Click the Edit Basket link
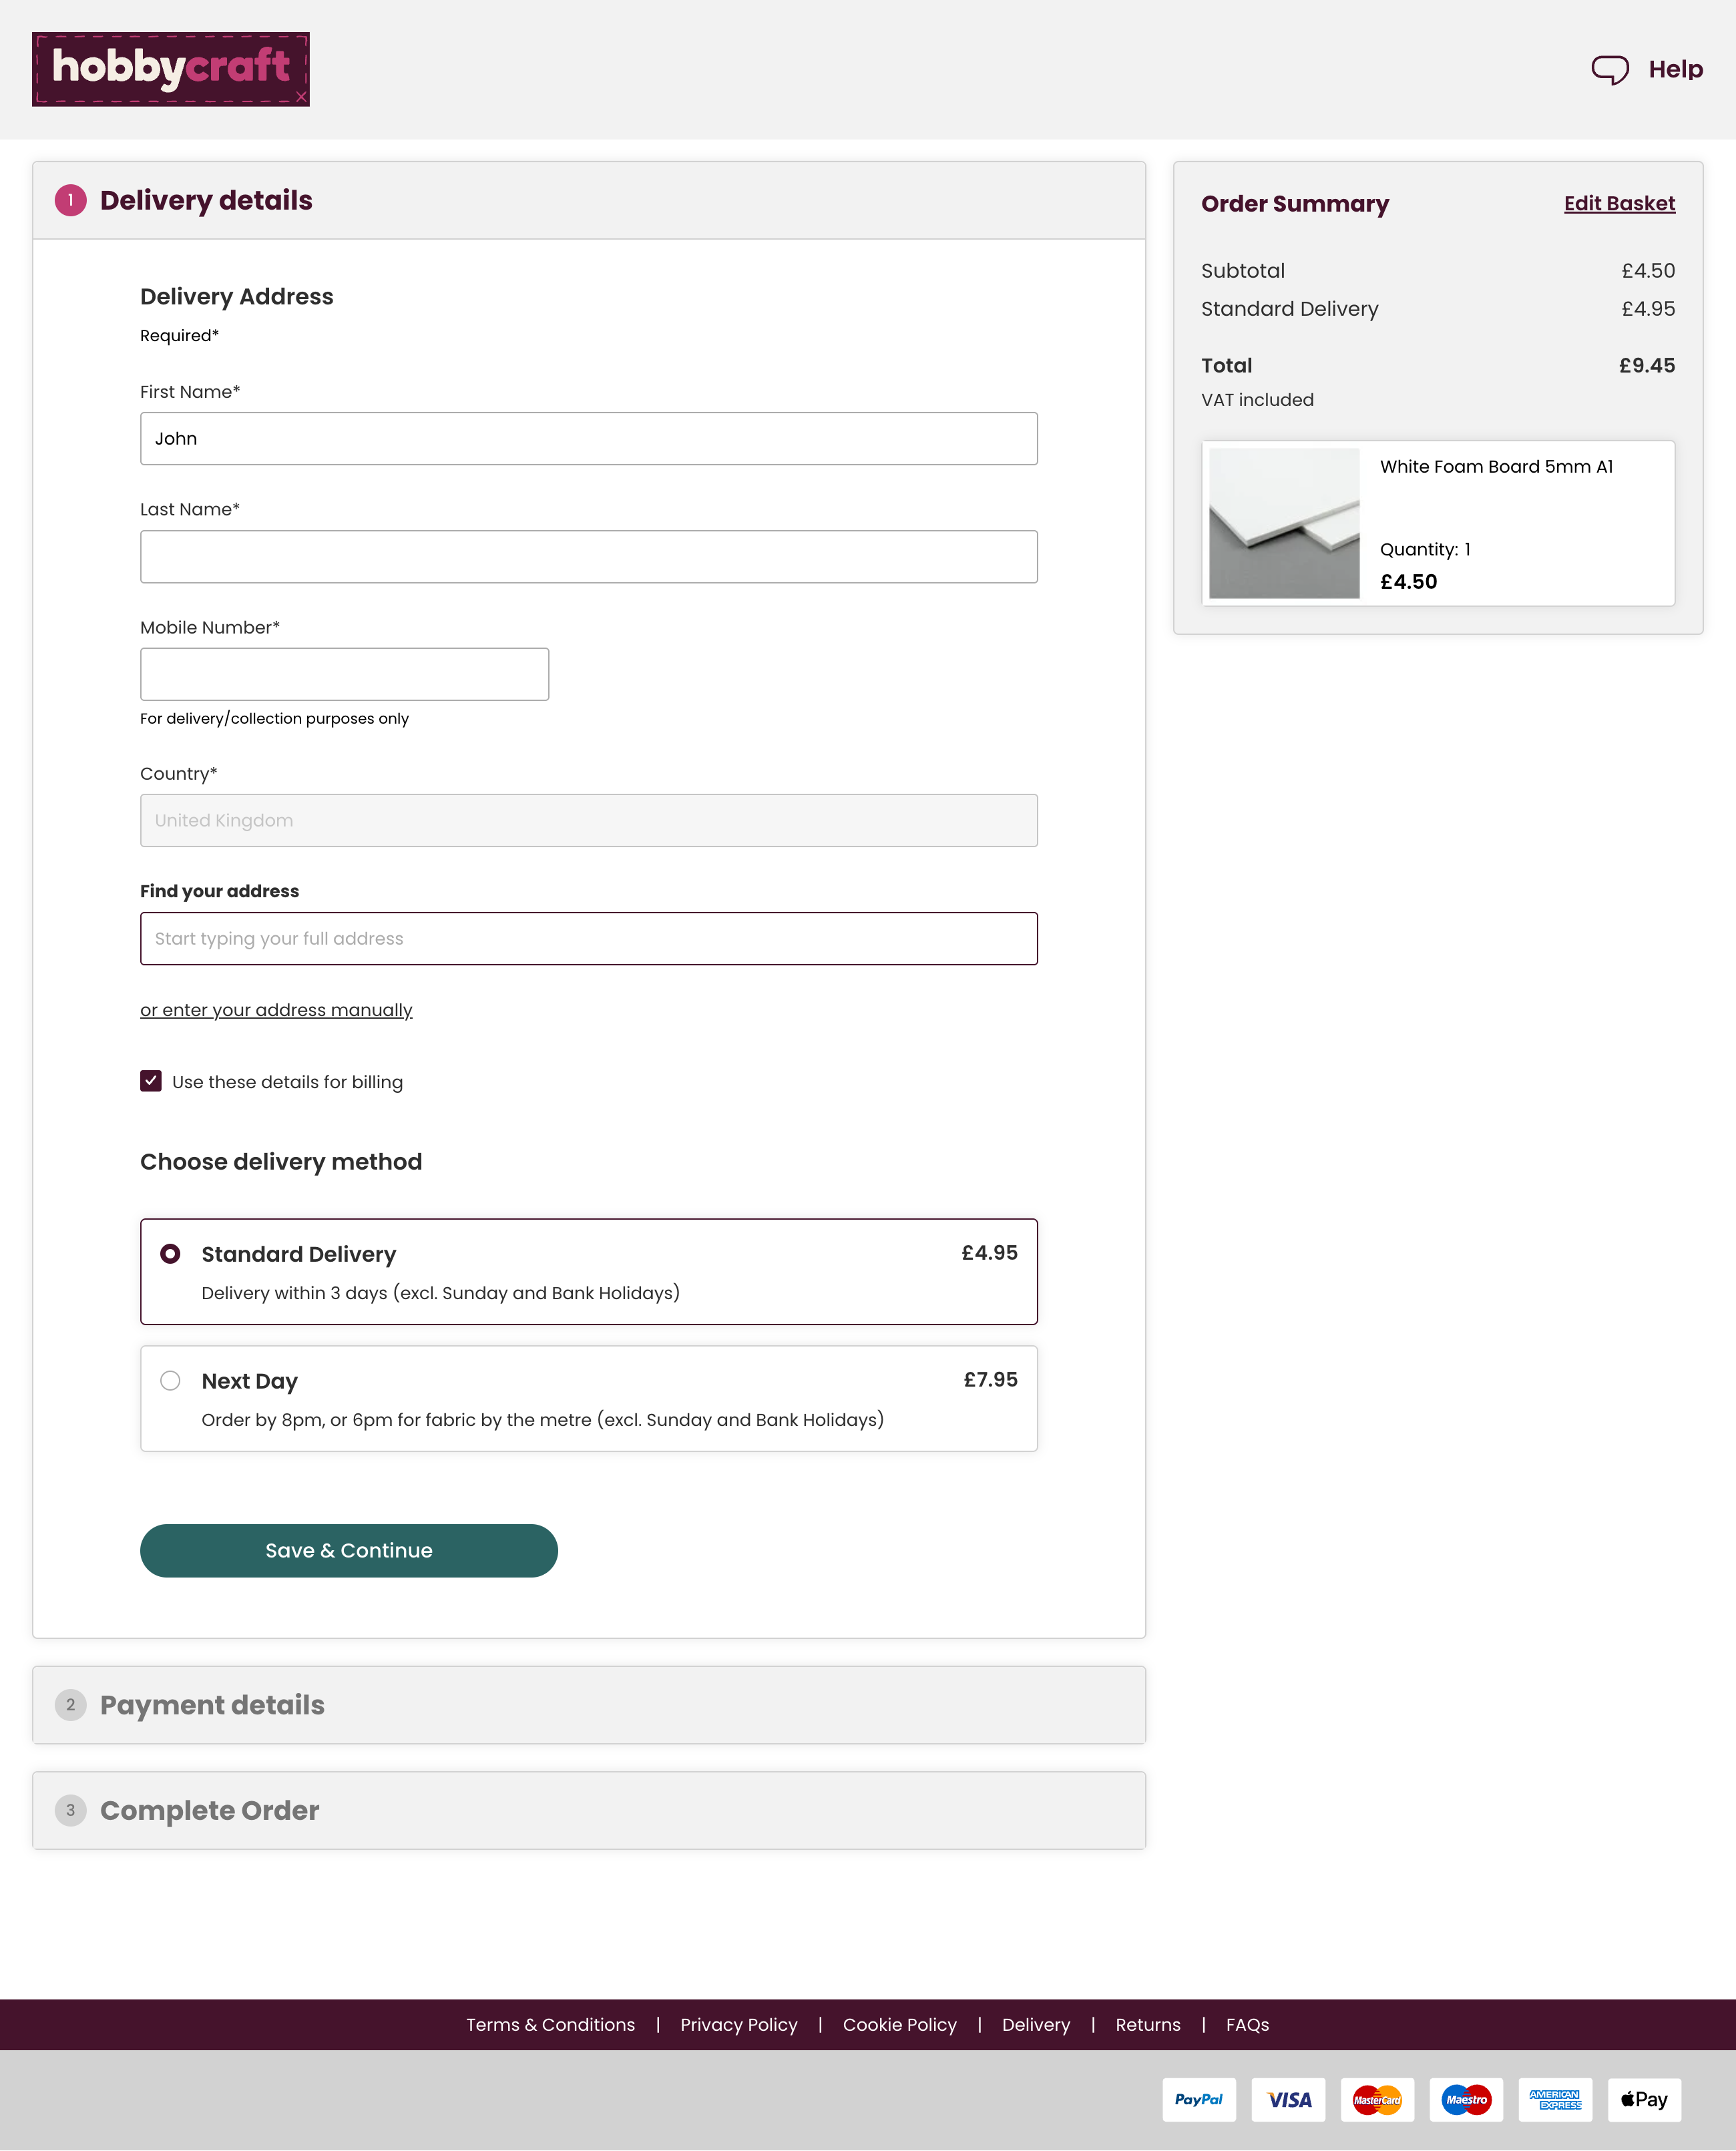The width and height of the screenshot is (1736, 2151). pyautogui.click(x=1619, y=204)
